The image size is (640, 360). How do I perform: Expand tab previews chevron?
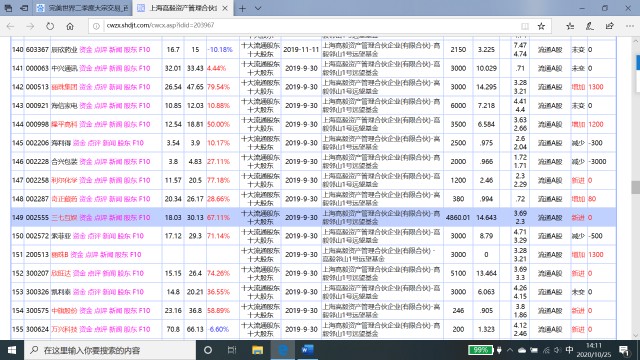(x=258, y=8)
